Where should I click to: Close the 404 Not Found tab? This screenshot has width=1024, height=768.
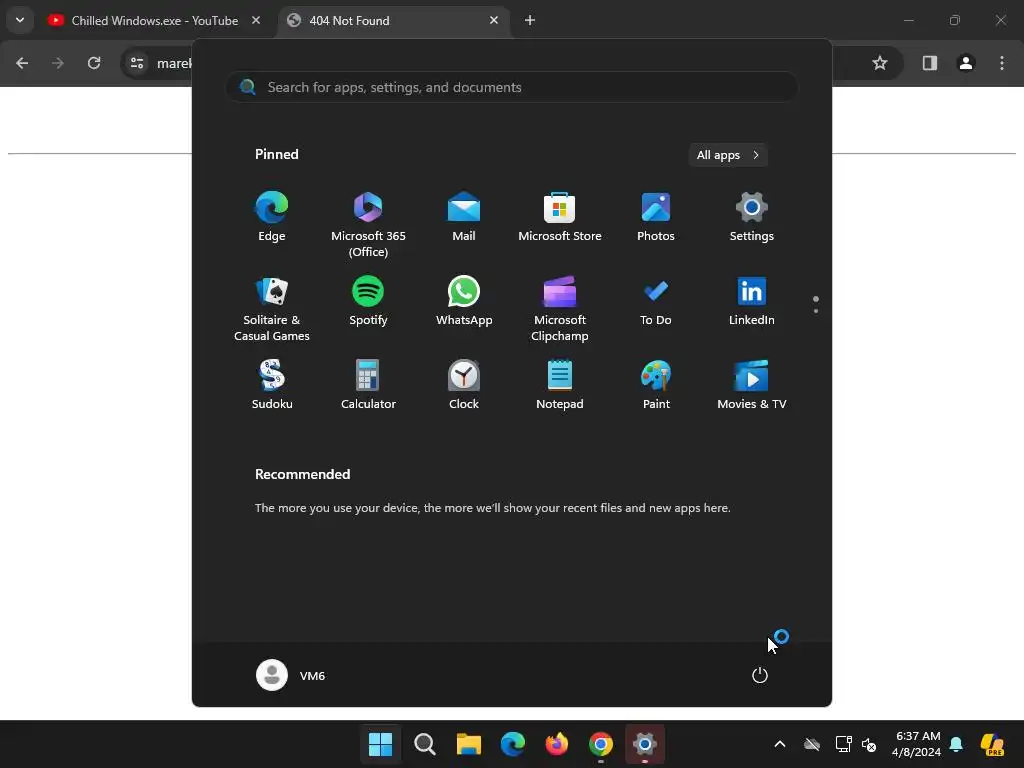coord(494,21)
